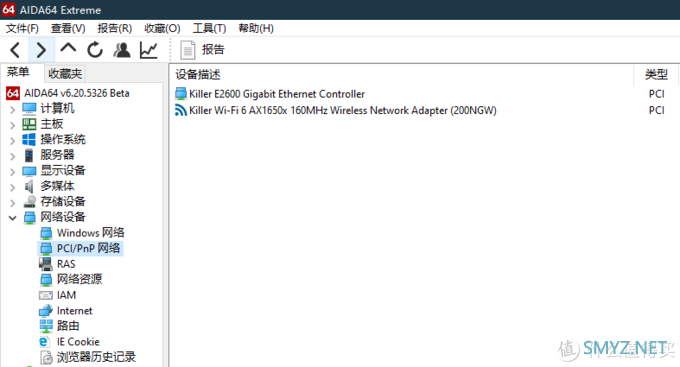The width and height of the screenshot is (680, 367).
Task: Sort by the 设备描述 column header
Action: tap(198, 75)
